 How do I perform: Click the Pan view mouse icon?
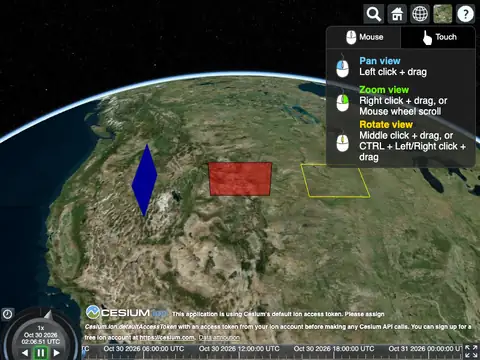342,66
